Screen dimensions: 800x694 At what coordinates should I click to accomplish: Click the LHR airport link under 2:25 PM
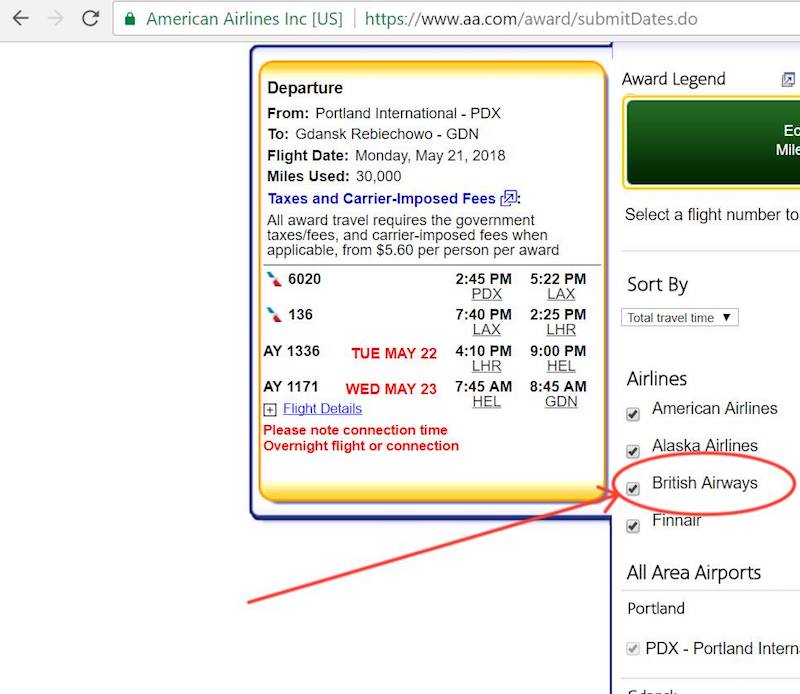pyautogui.click(x=561, y=329)
